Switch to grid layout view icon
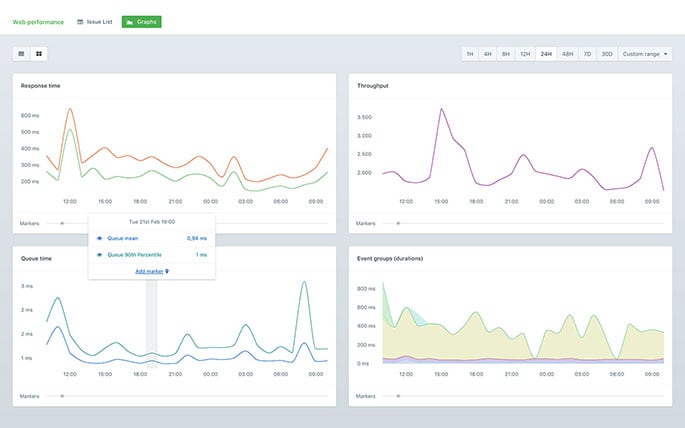 coord(39,53)
